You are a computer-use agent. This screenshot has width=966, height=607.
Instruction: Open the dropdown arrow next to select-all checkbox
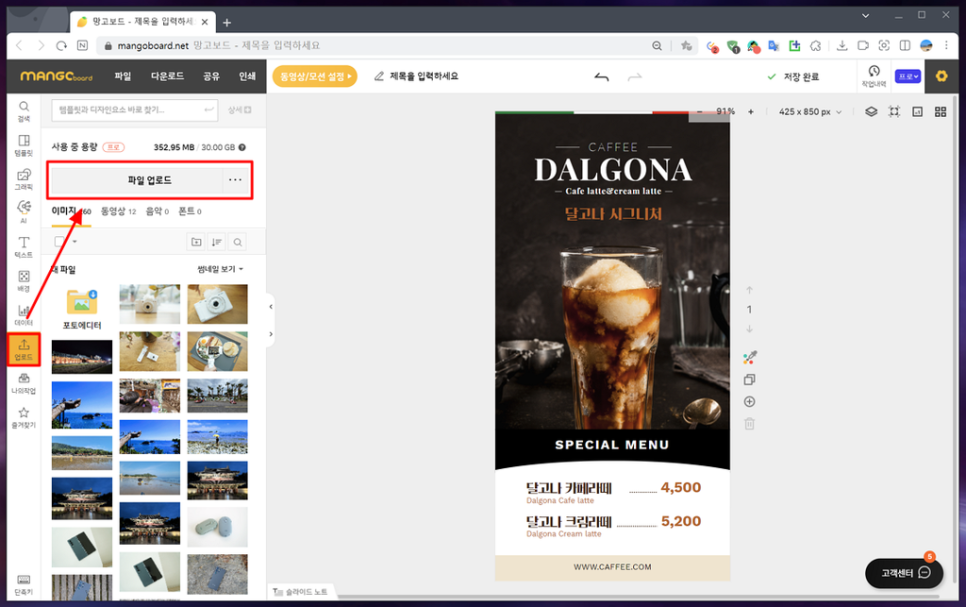click(75, 242)
